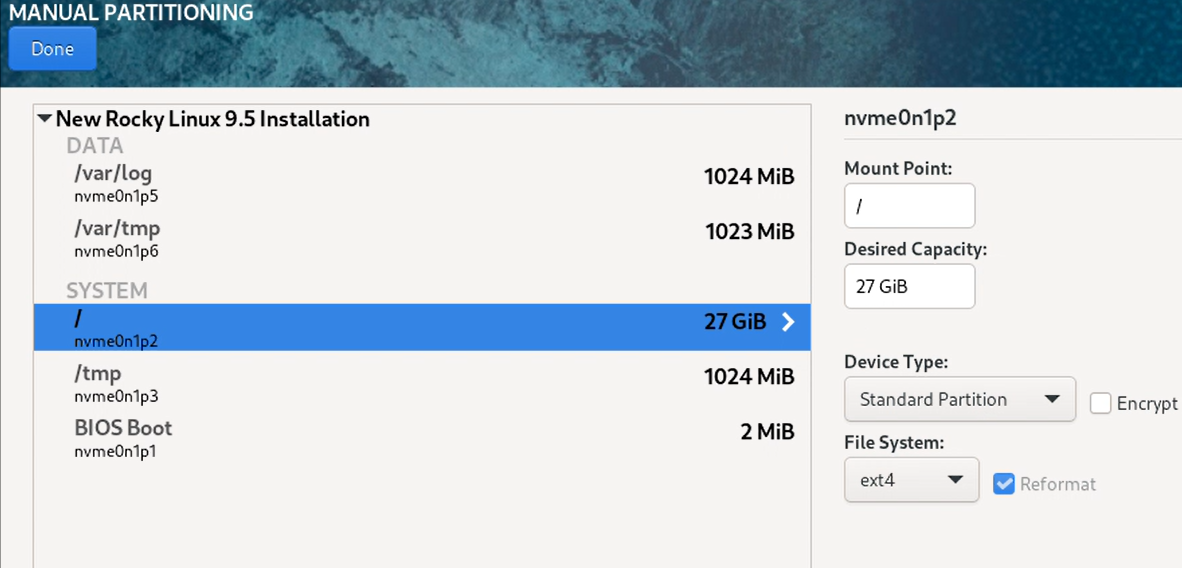Click the DATA section header
The image size is (1182, 568).
pyautogui.click(x=95, y=146)
